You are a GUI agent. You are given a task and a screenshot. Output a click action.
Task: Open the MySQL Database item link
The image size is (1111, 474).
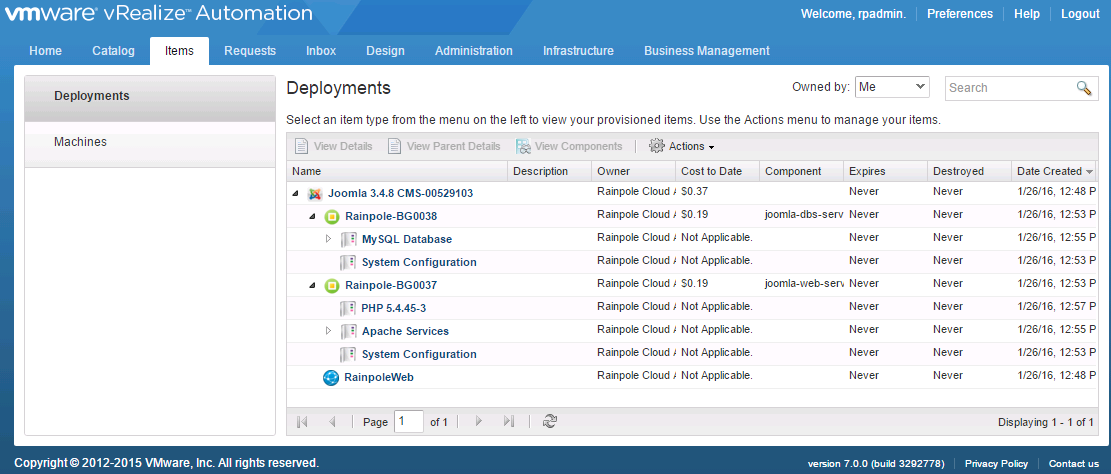[407, 239]
